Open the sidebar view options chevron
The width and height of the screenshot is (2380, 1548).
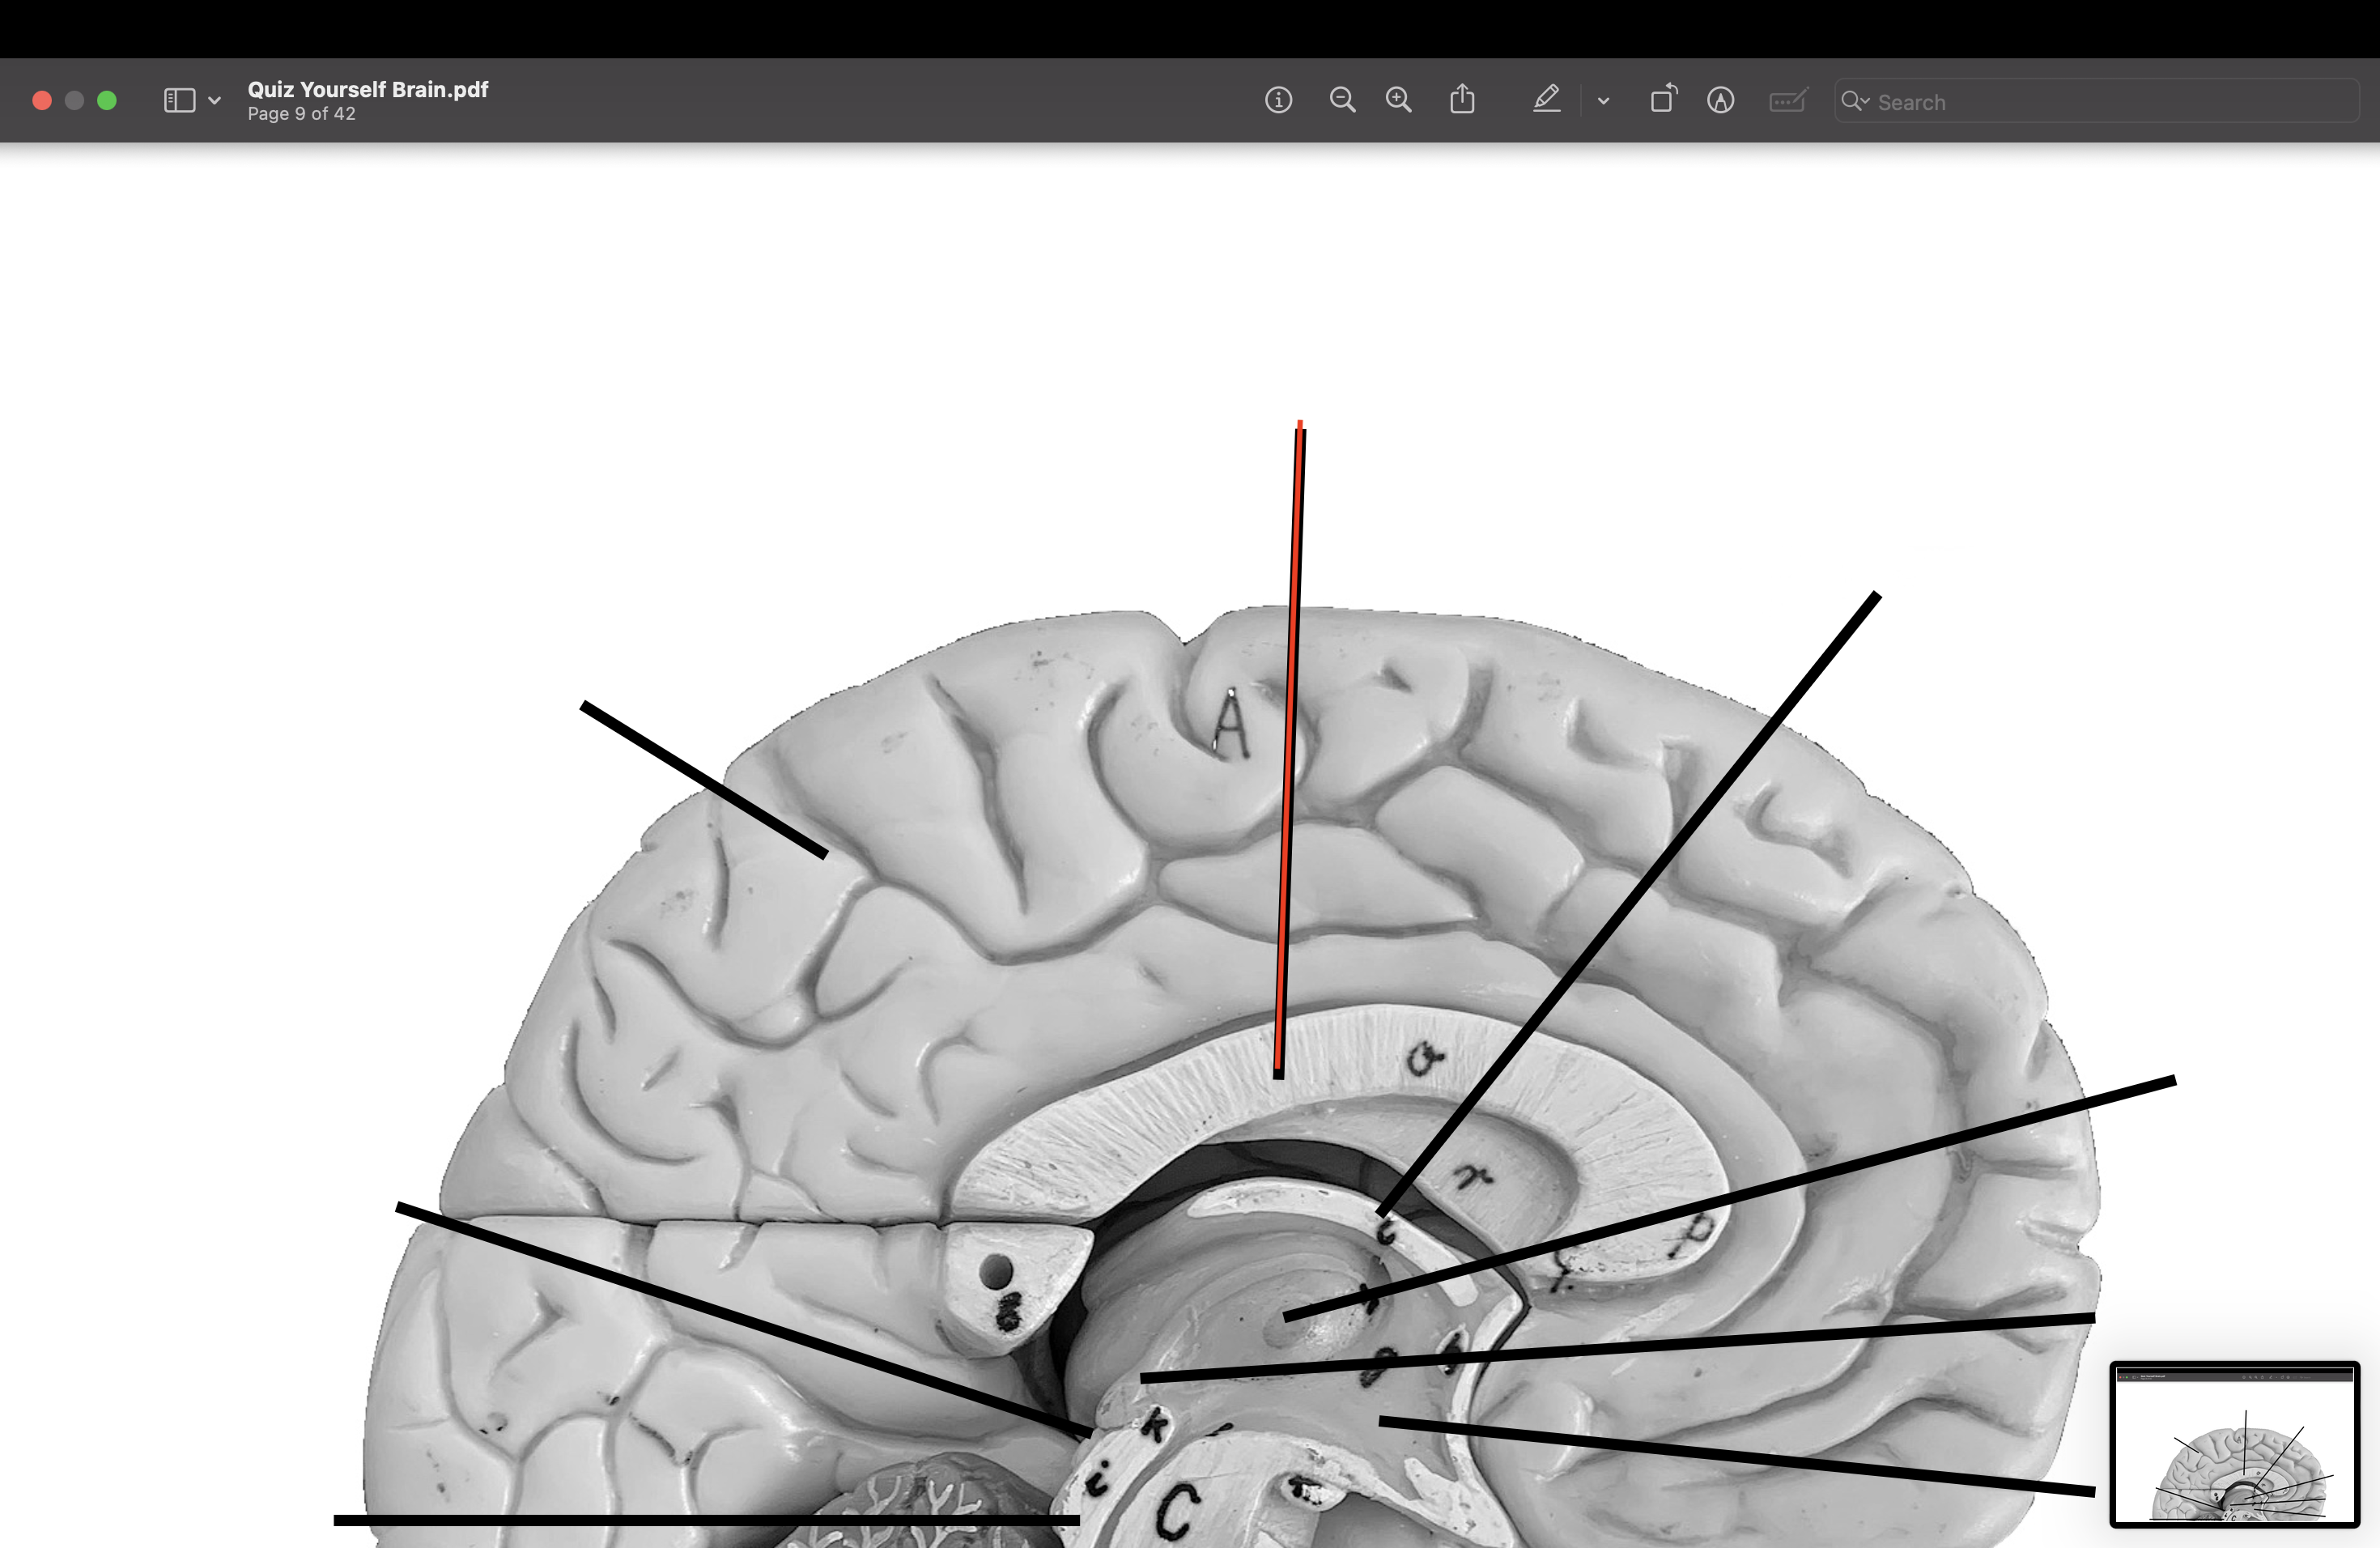214,101
